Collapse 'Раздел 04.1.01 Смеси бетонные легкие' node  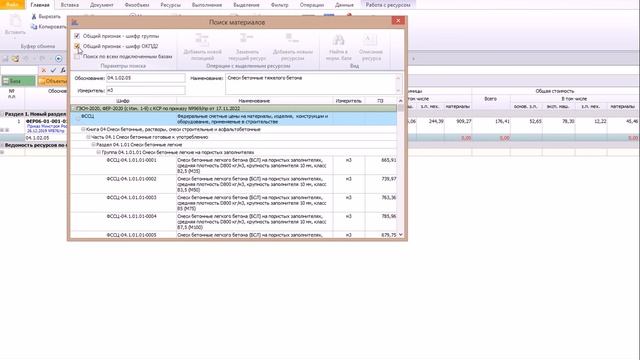(93, 145)
